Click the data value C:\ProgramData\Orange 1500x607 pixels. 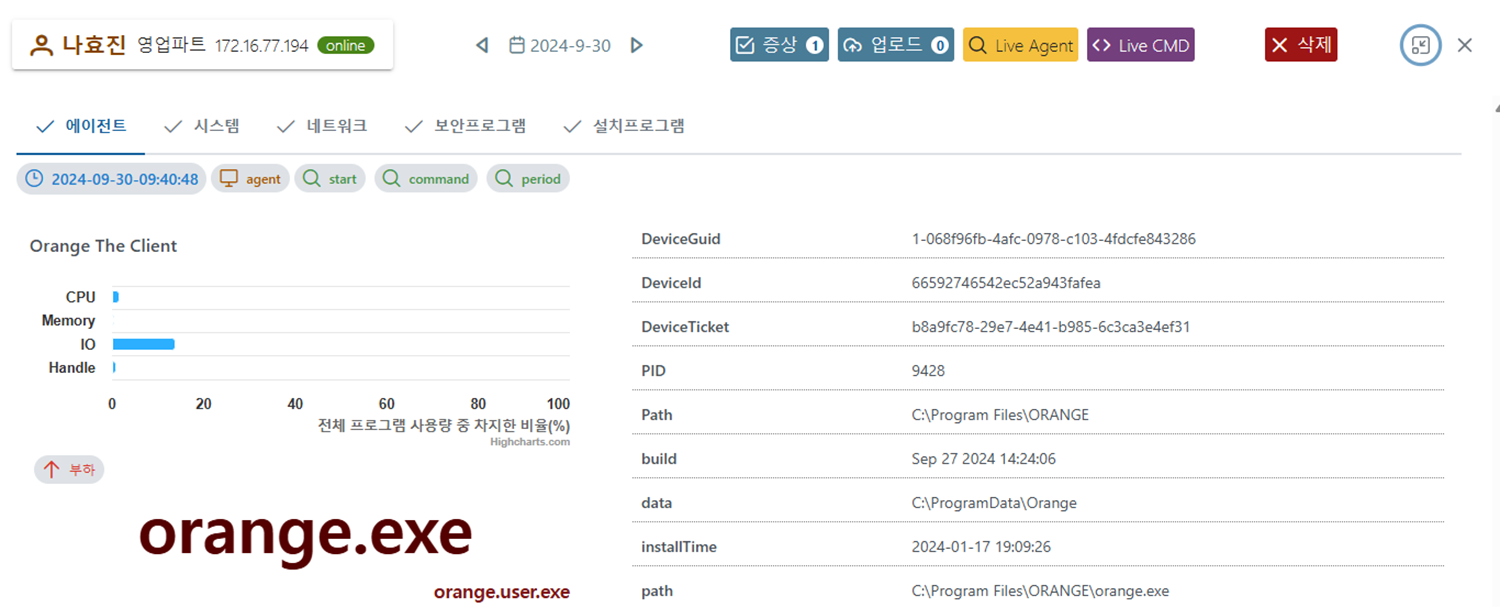click(994, 503)
